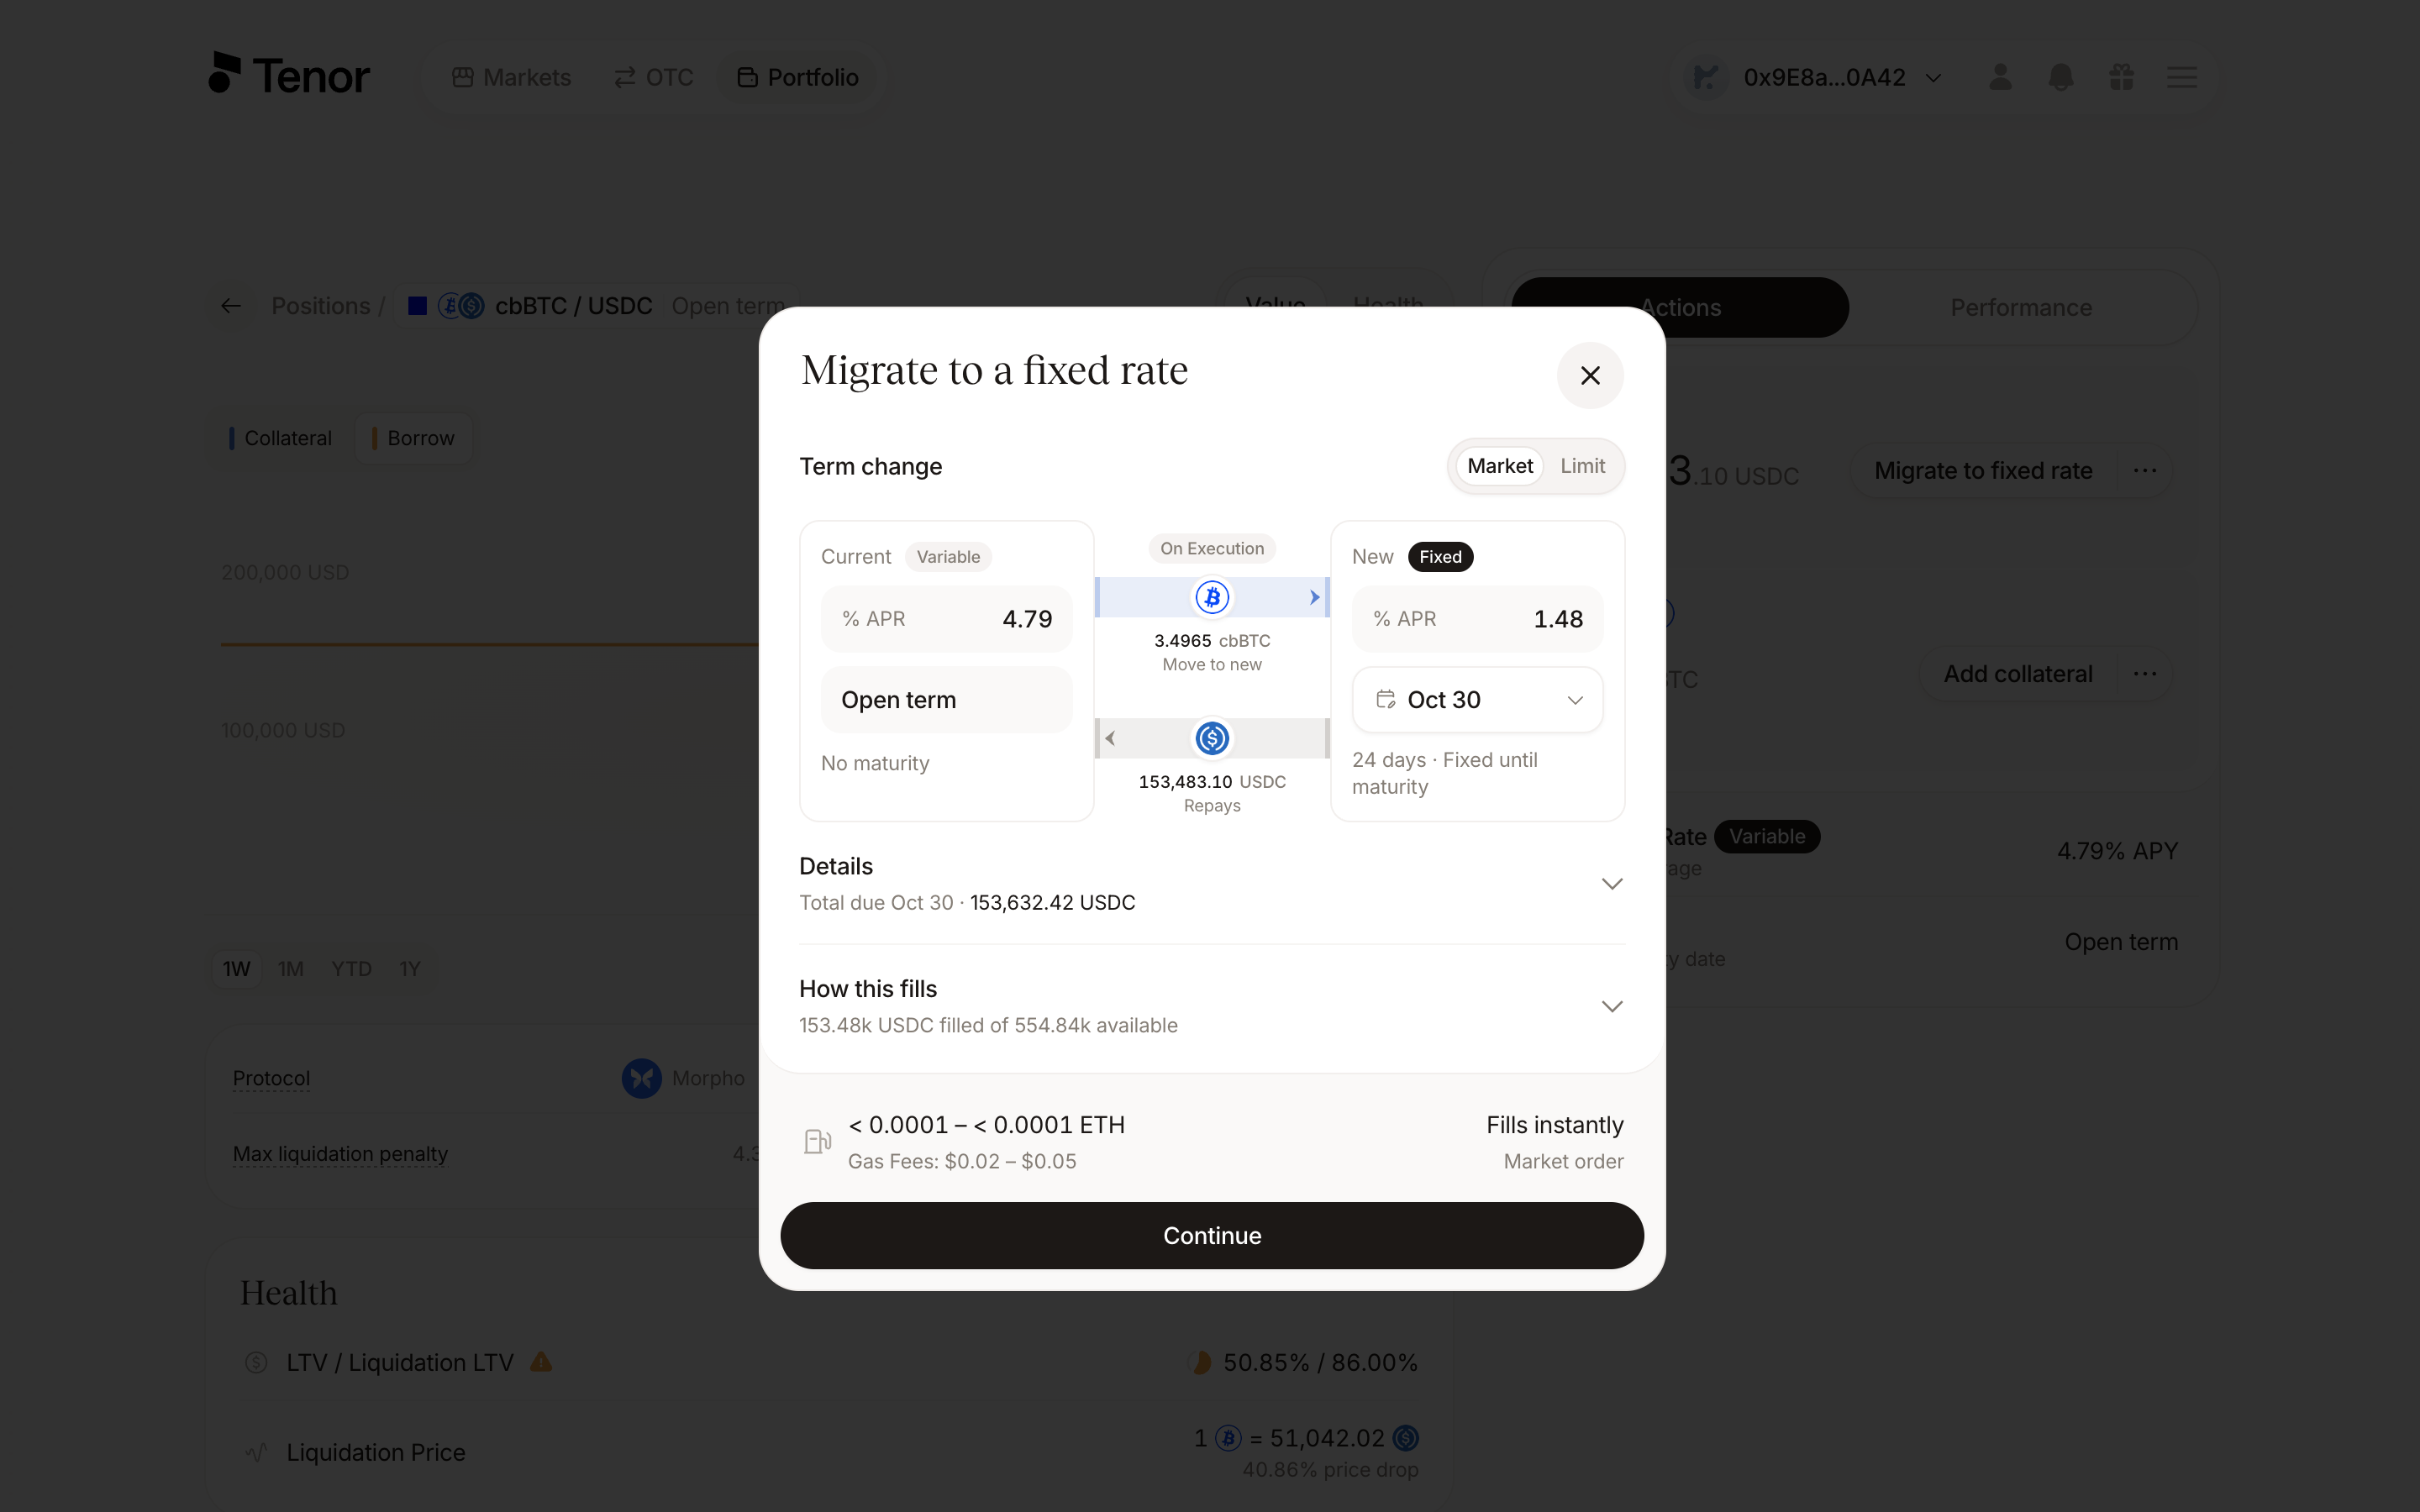Viewport: 2420px width, 1512px height.
Task: Click the '50.85% / 86.00%' LTV value
Action: [1320, 1362]
